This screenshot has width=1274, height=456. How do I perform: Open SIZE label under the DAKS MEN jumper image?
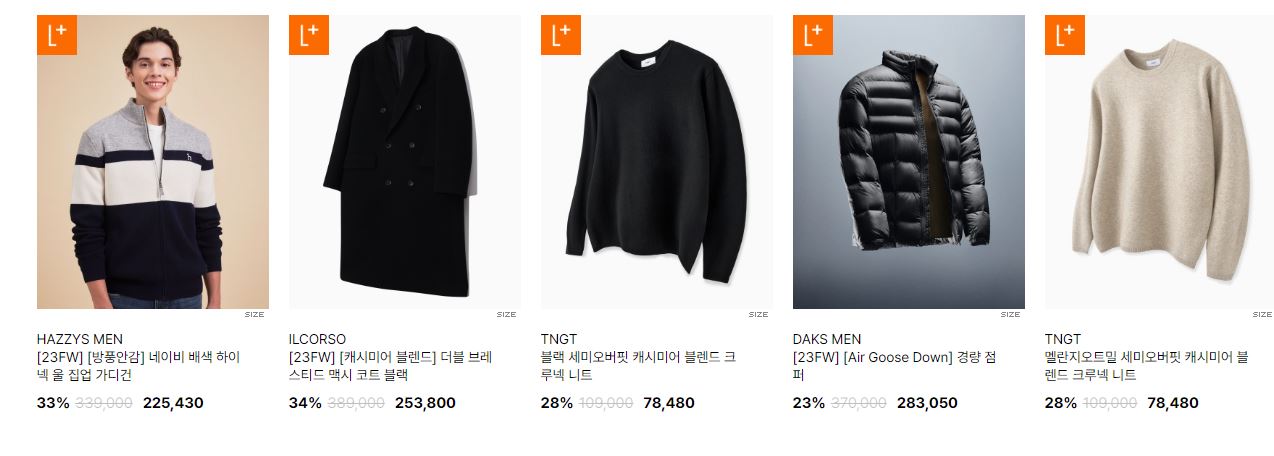tap(1011, 314)
